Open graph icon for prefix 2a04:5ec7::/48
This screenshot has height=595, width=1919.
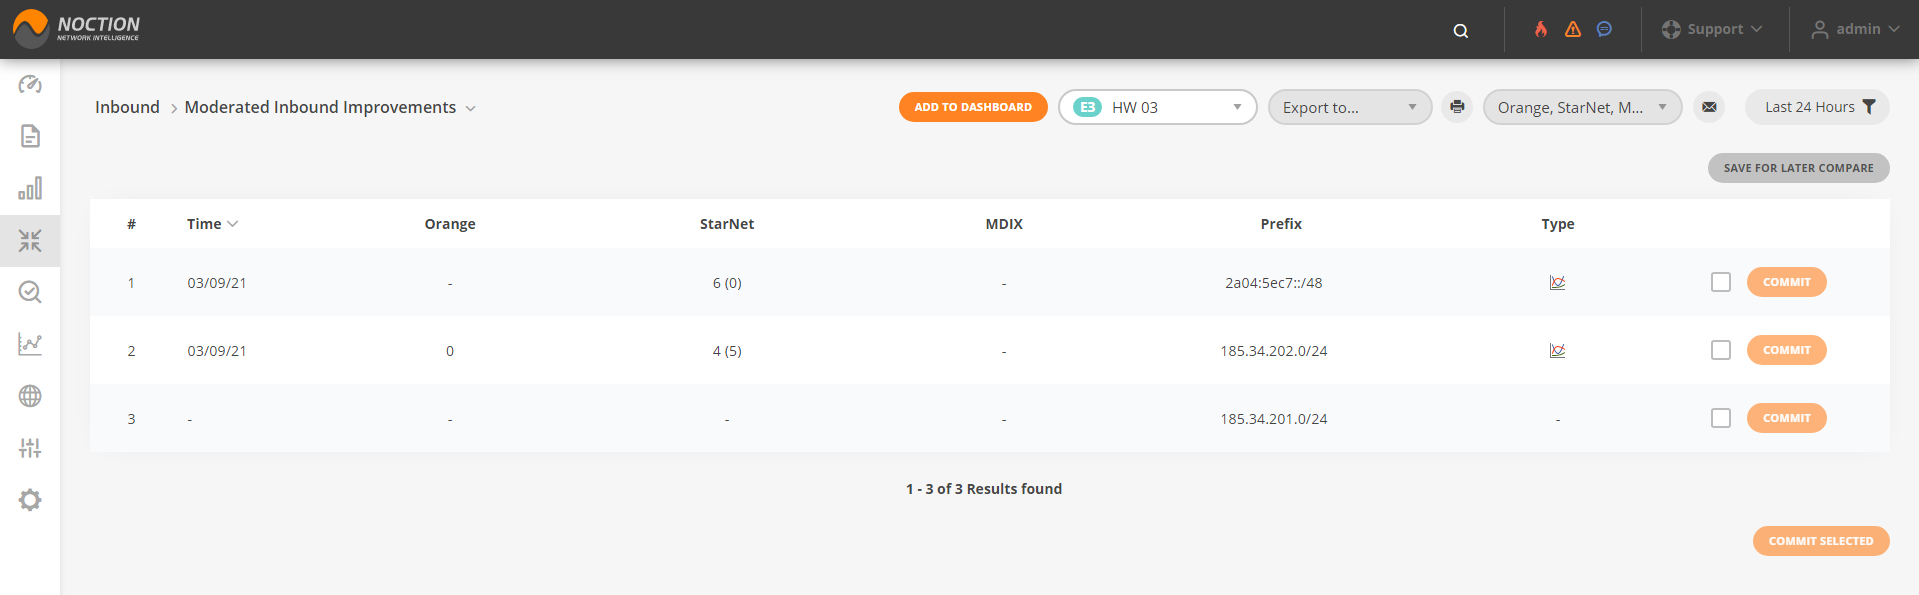pos(1557,283)
